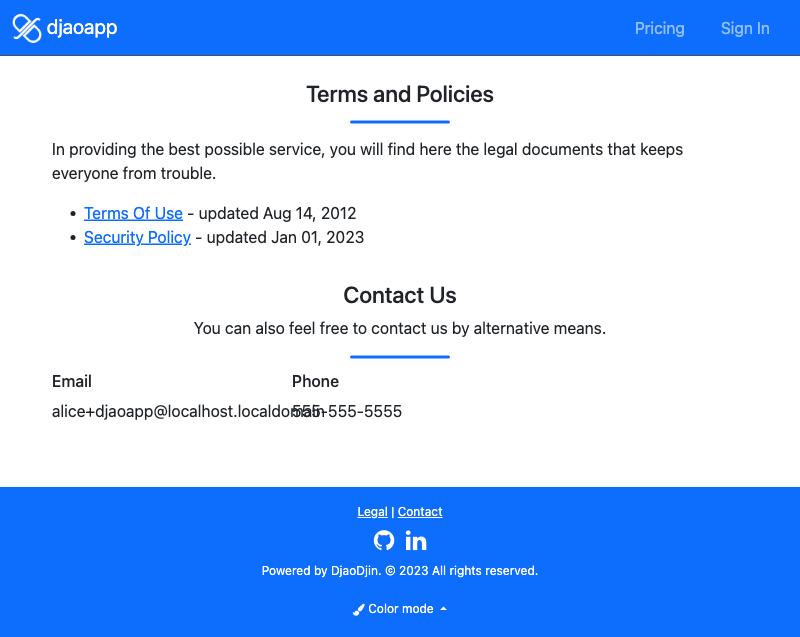Screen dimensions: 800x637
Task: Go to Sign In in navbar
Action: coord(745,29)
